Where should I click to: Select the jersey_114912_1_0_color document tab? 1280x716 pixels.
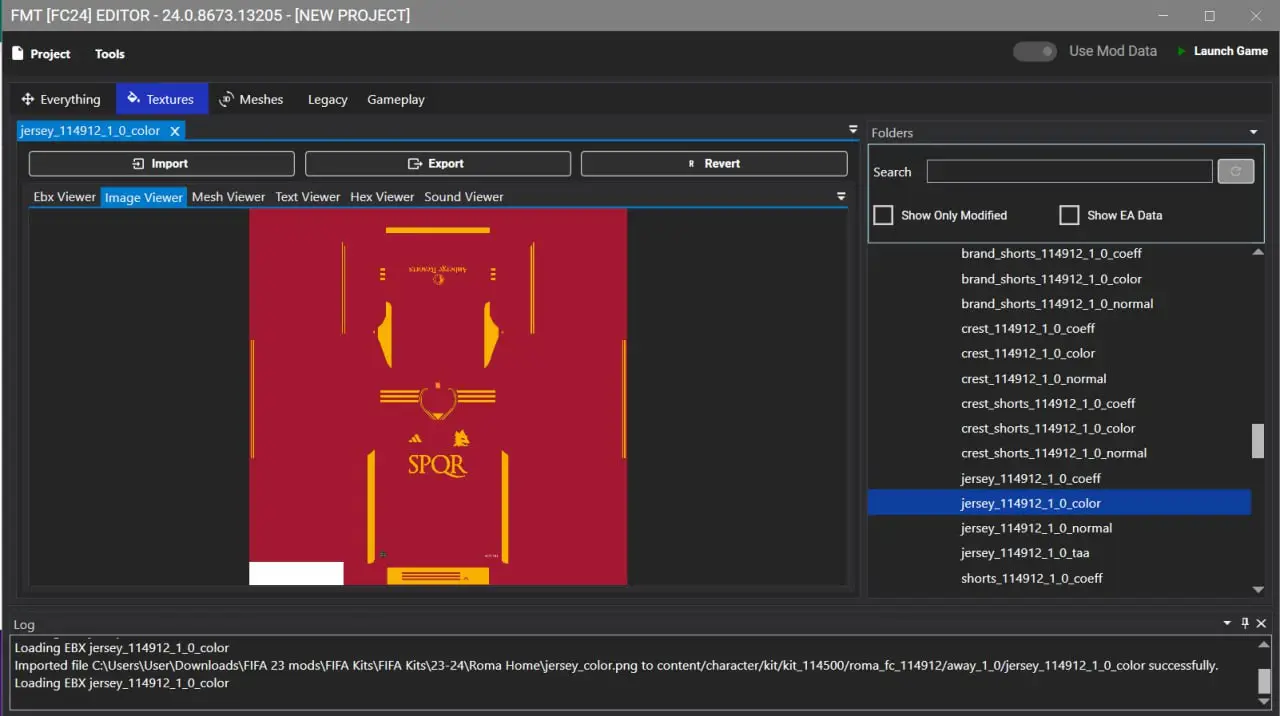(x=91, y=131)
